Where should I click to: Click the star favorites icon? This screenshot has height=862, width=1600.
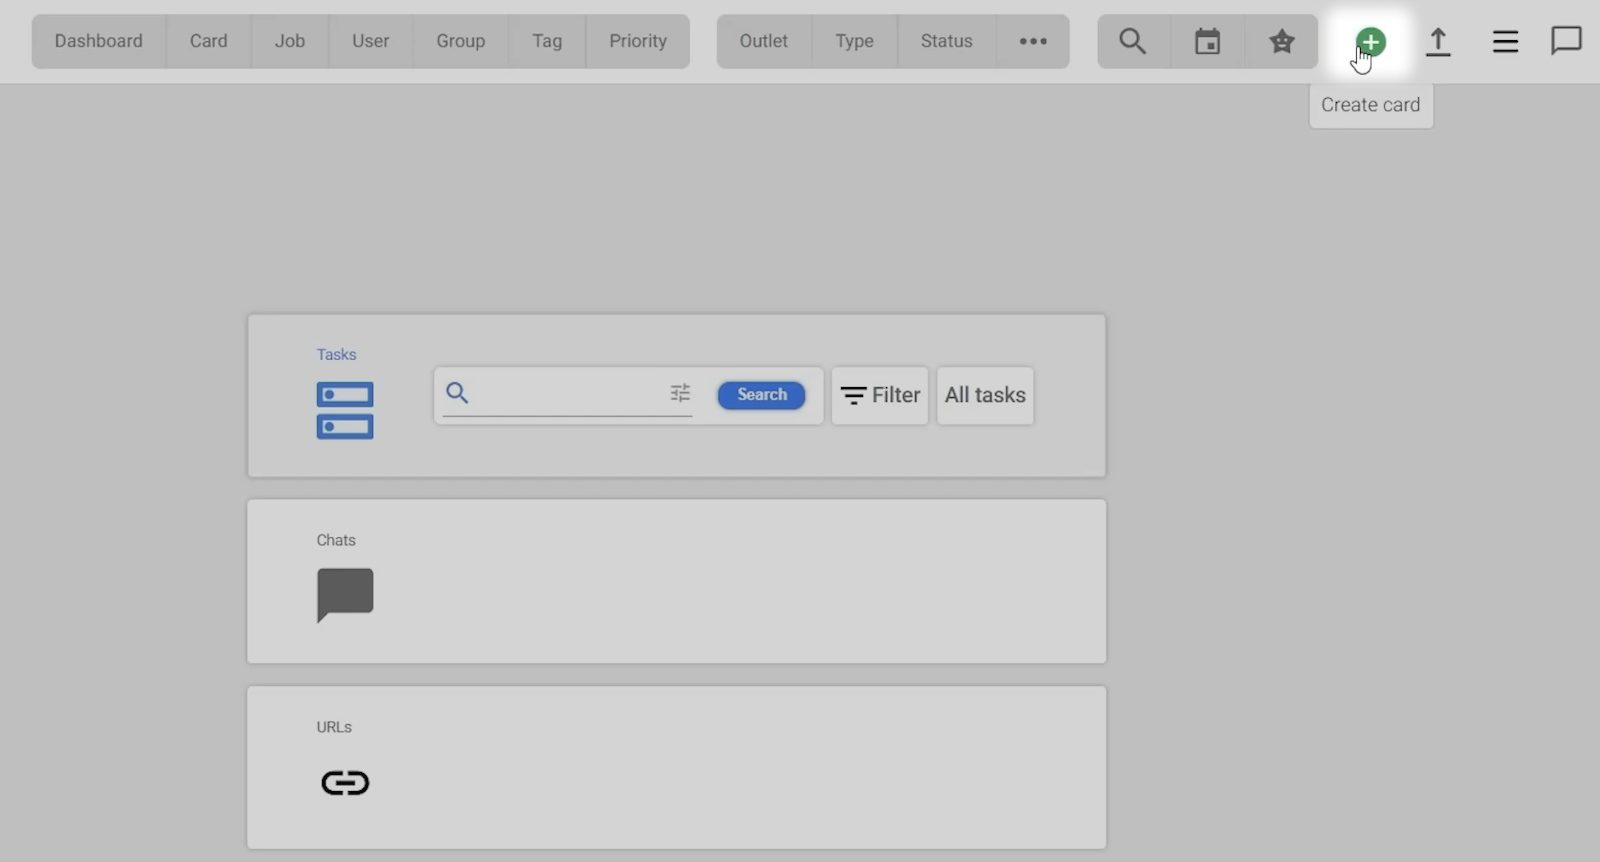click(x=1281, y=41)
